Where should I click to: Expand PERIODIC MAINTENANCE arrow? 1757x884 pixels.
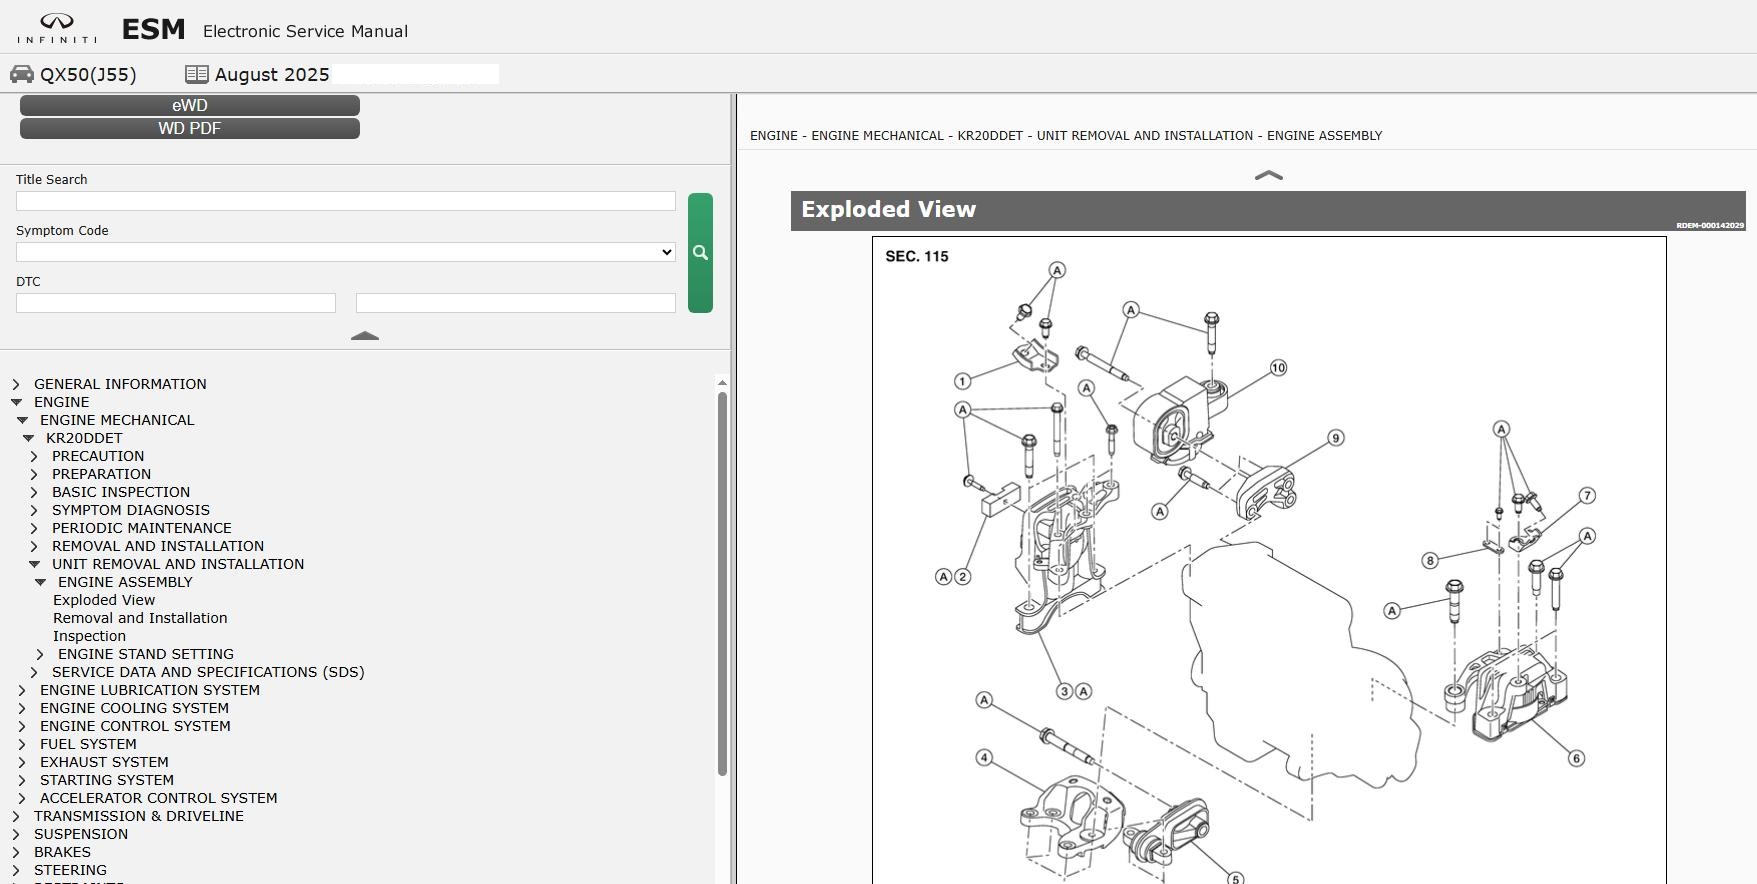tap(34, 528)
